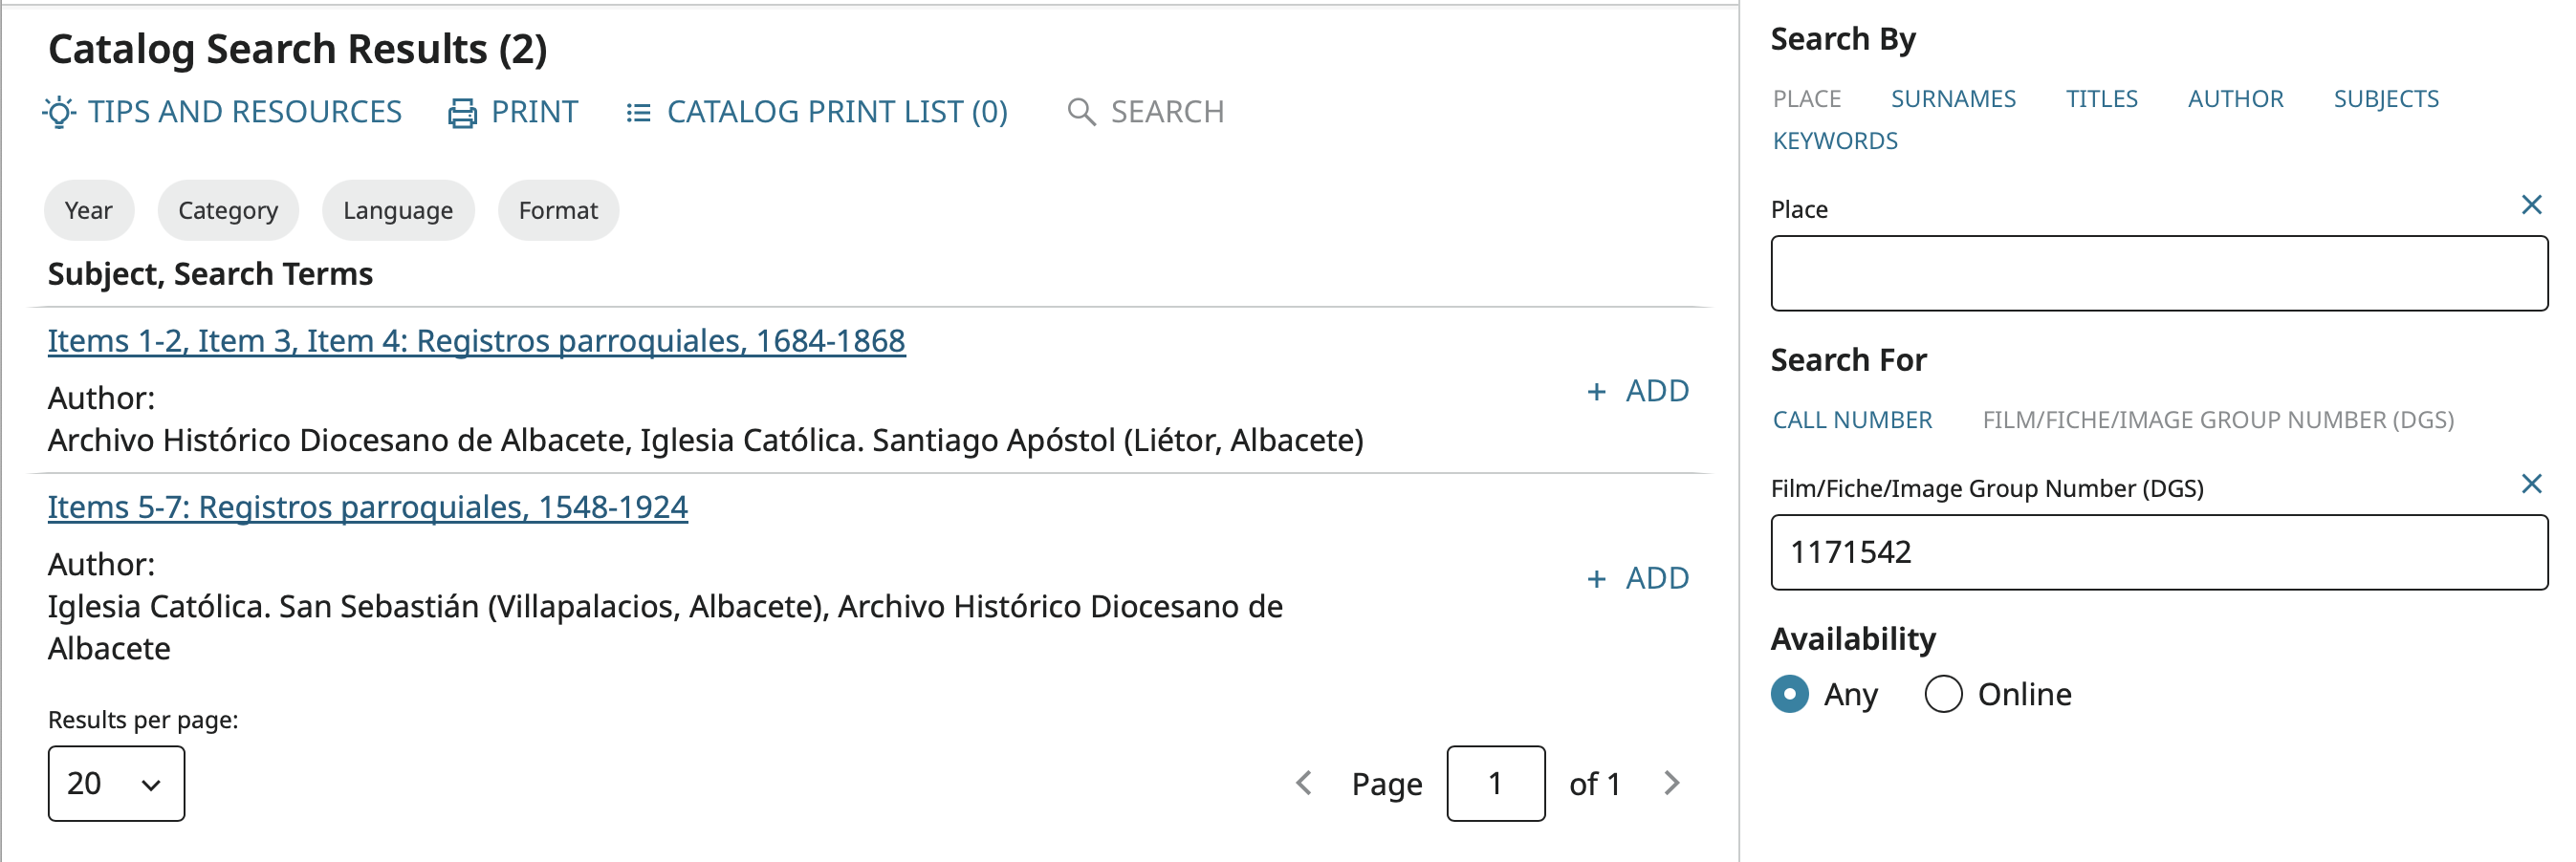Expand the Category filter chip
Image resolution: width=2576 pixels, height=862 pixels.
point(228,210)
